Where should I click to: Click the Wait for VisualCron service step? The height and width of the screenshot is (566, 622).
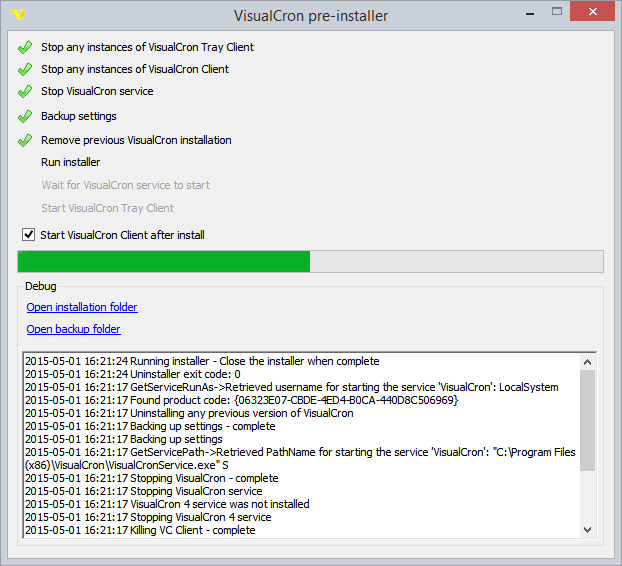click(125, 185)
